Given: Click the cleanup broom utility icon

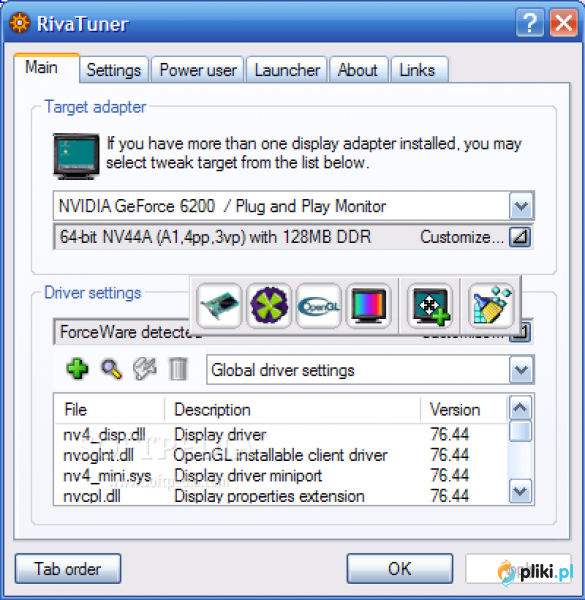Looking at the screenshot, I should click(x=491, y=305).
